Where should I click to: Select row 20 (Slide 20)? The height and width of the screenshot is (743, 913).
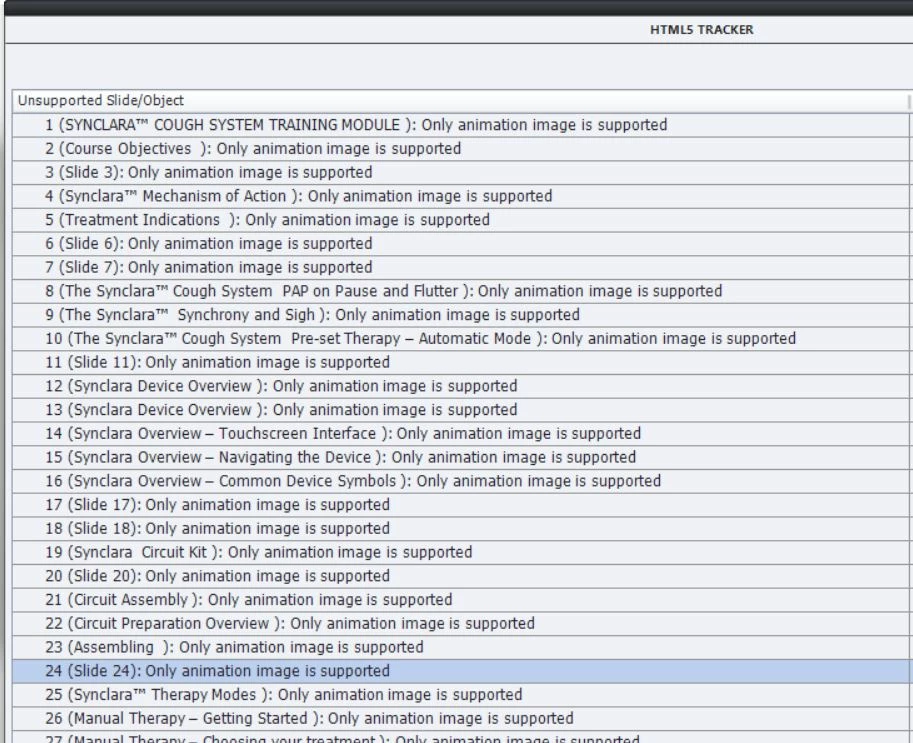coord(460,576)
